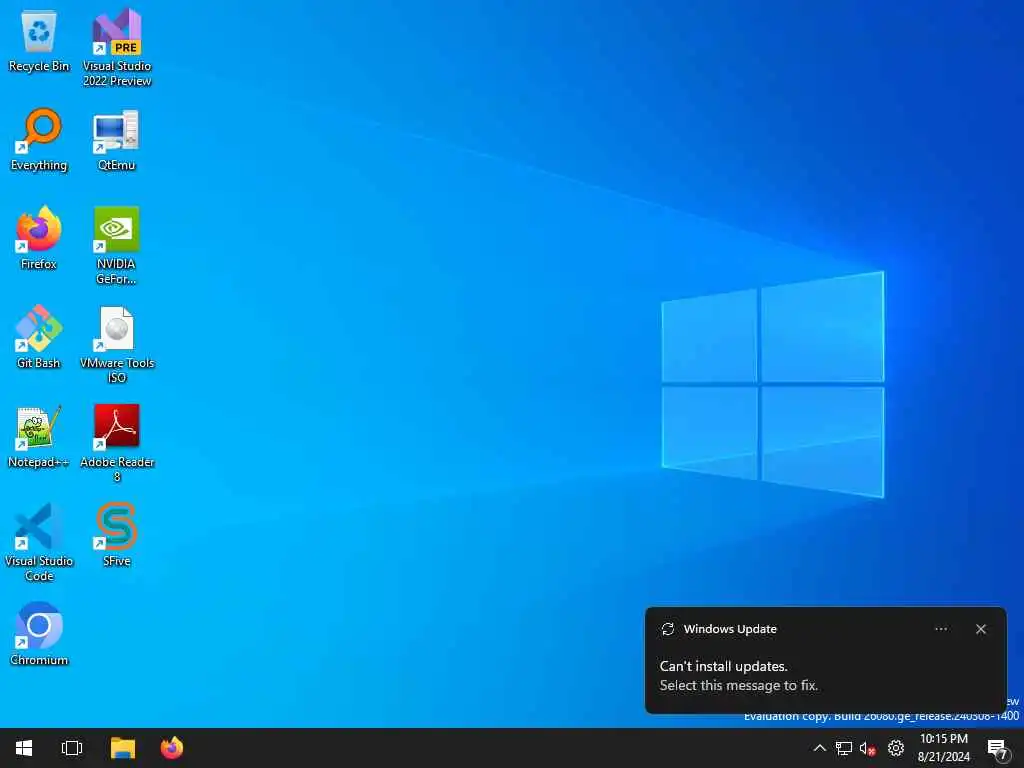
Task: Click the settings gear tray icon
Action: [x=895, y=748]
